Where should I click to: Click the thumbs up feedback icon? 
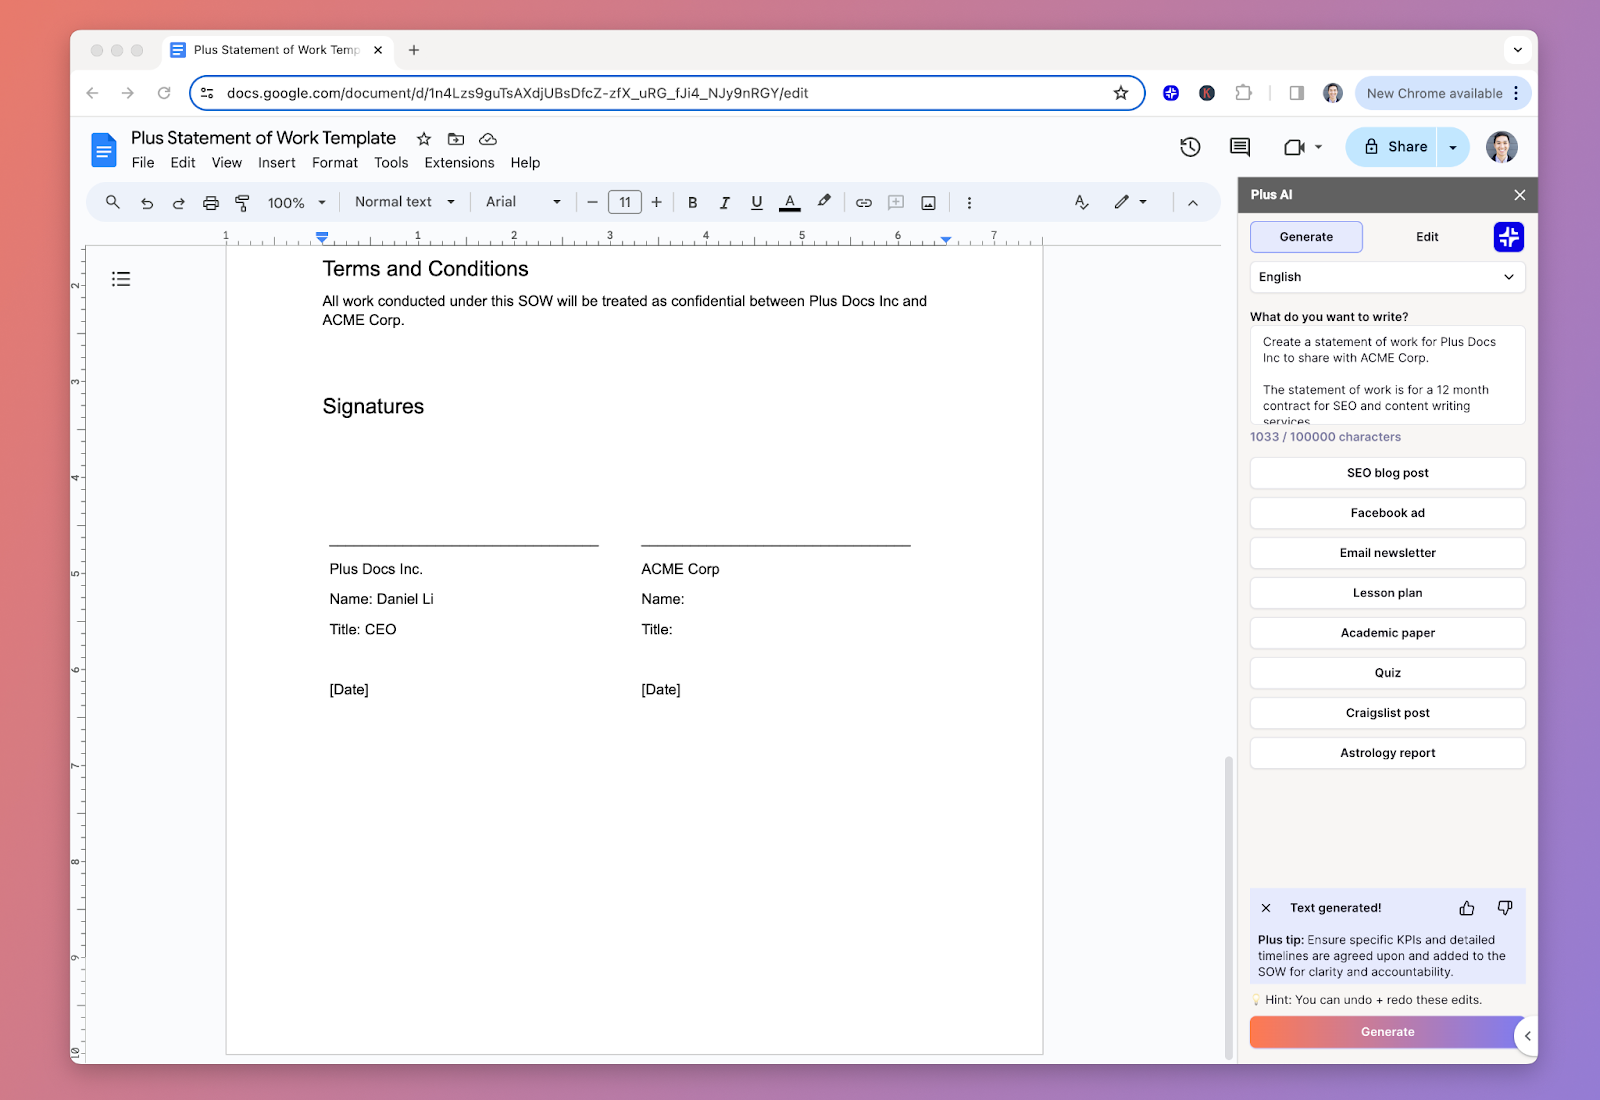point(1467,908)
